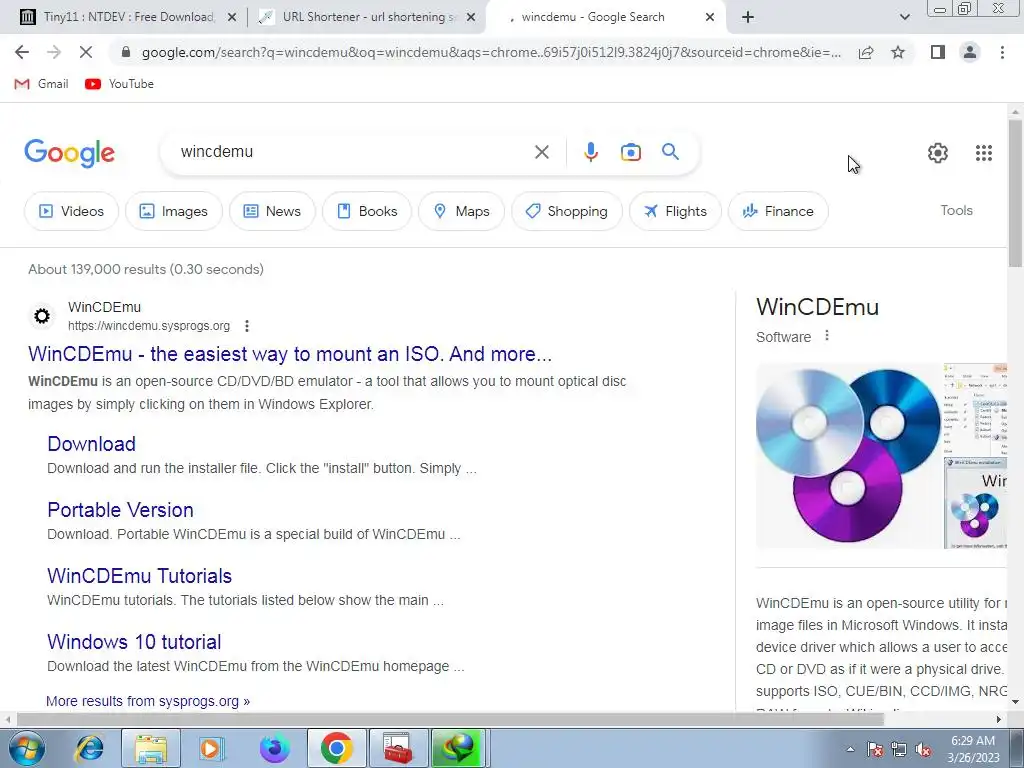Click the Google search input field
This screenshot has height=768, width=1024.
[353, 152]
